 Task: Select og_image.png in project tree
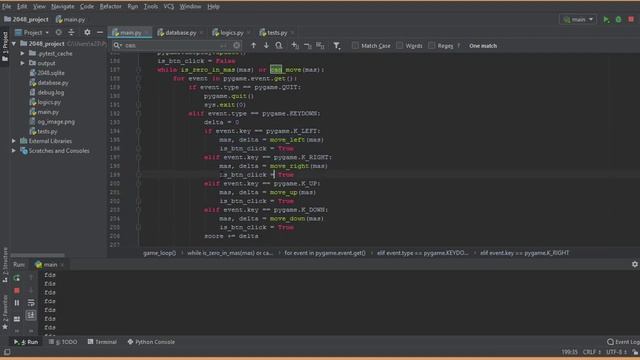point(52,122)
